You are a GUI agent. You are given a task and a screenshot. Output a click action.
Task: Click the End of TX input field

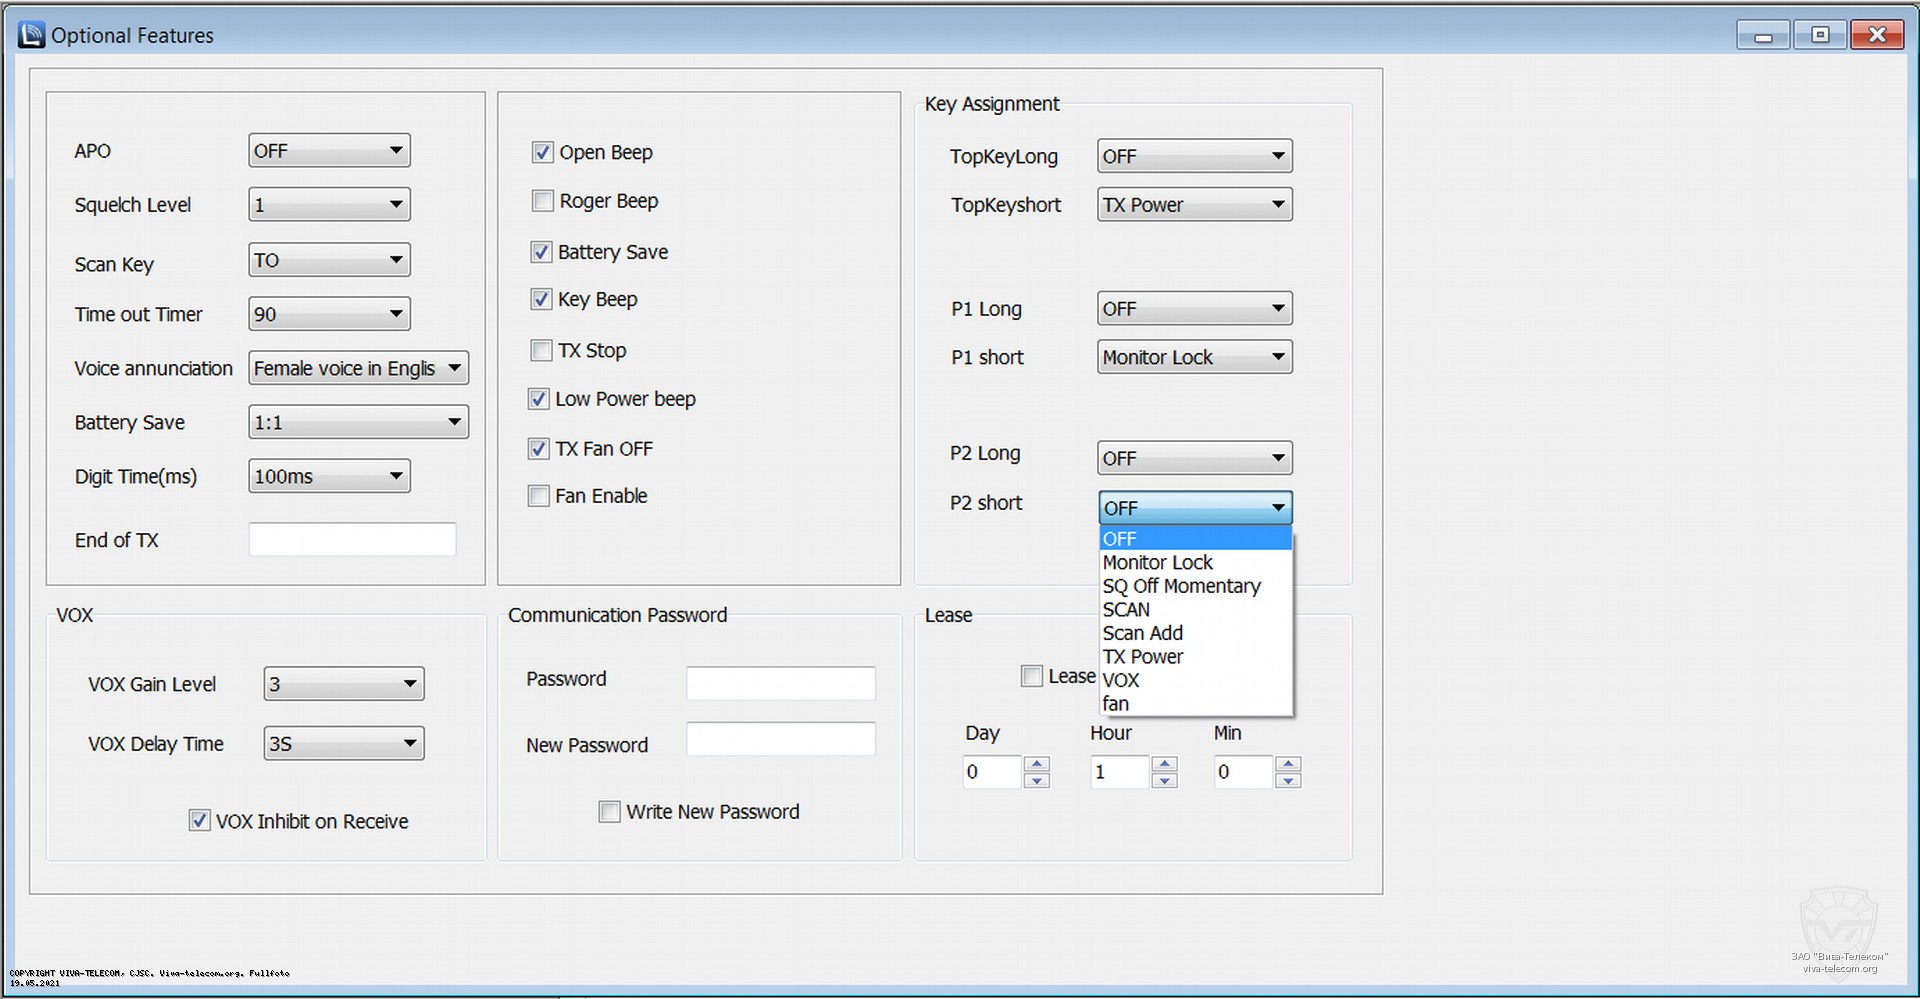352,540
